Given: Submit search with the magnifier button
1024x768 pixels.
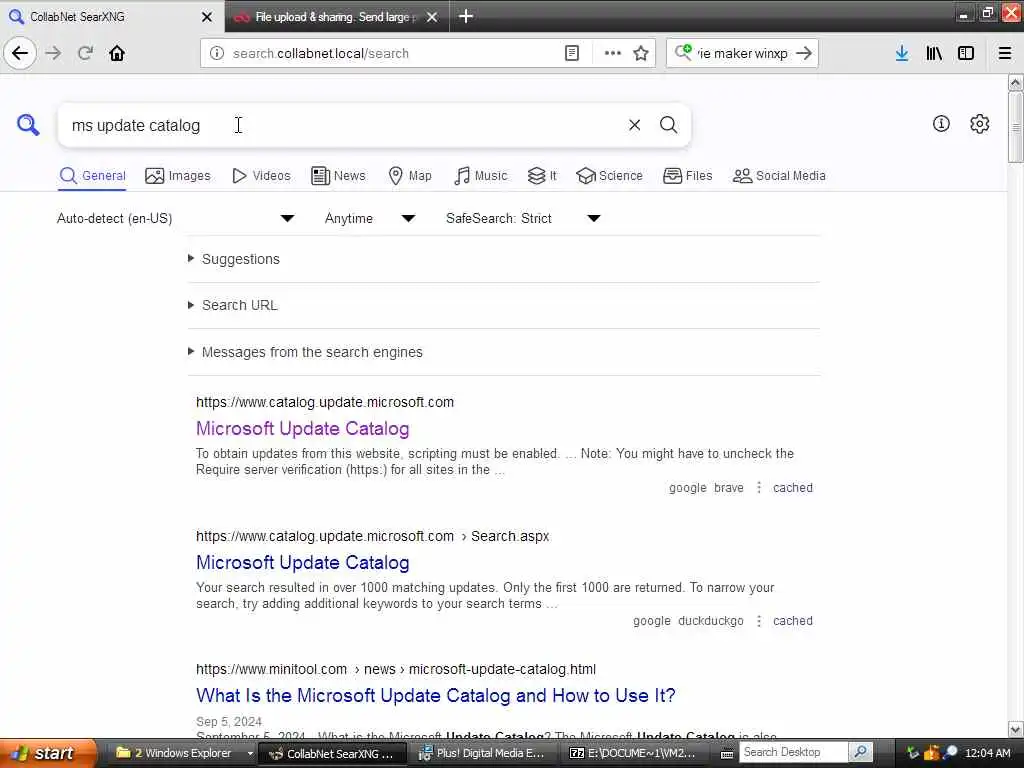Looking at the screenshot, I should point(668,125).
